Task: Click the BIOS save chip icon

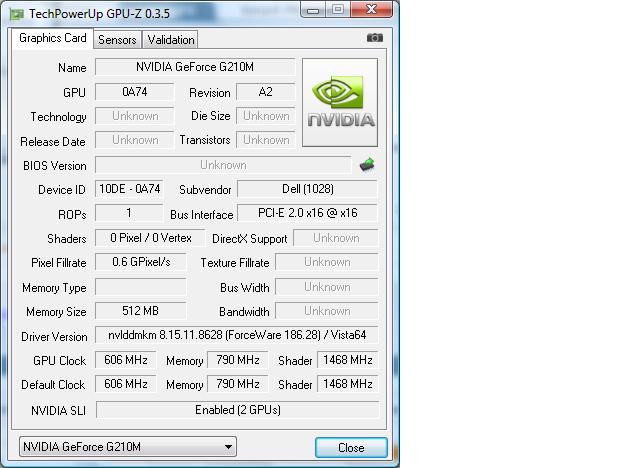Action: click(367, 164)
